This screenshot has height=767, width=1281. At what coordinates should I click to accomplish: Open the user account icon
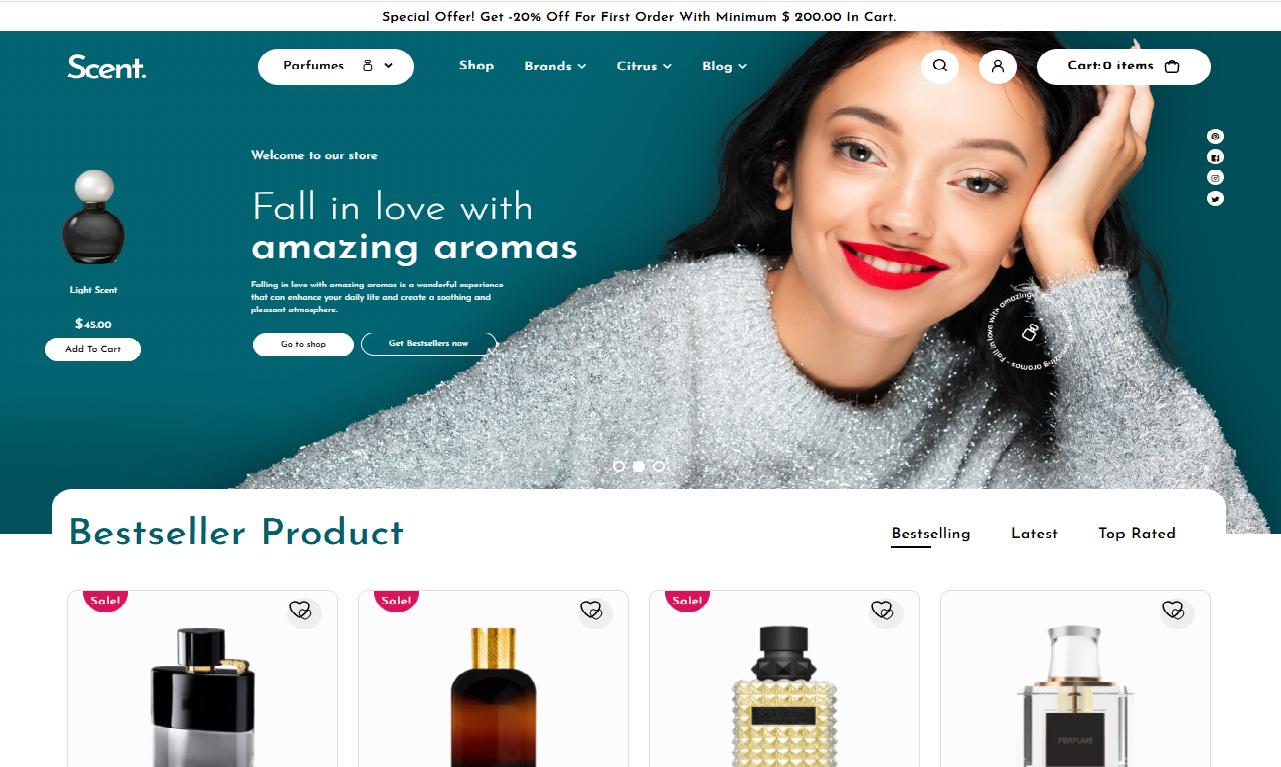[998, 66]
